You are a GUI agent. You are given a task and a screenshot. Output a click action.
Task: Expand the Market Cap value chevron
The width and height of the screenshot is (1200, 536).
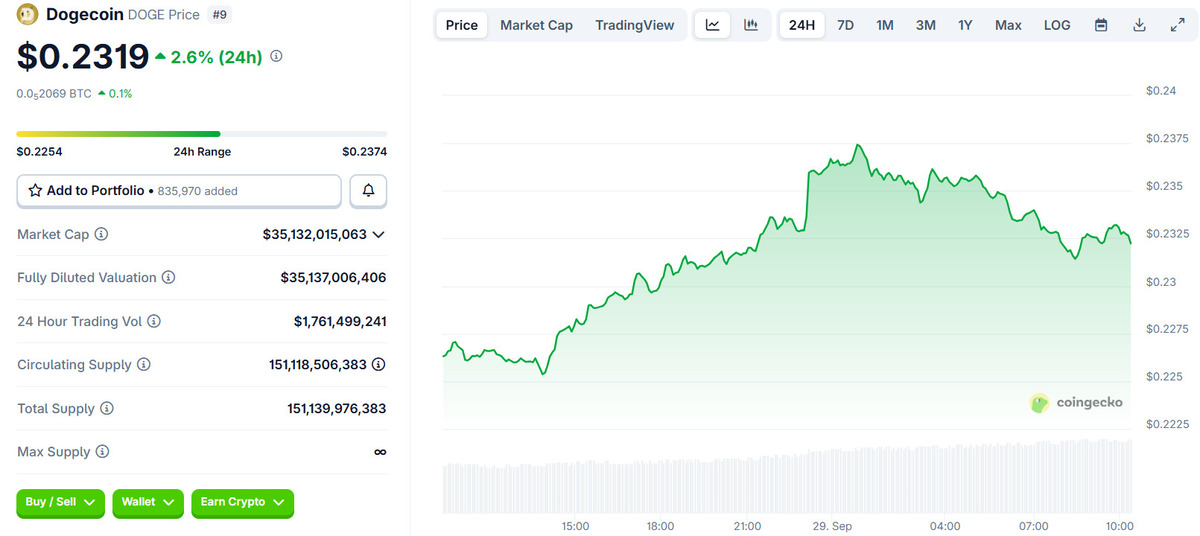[378, 234]
